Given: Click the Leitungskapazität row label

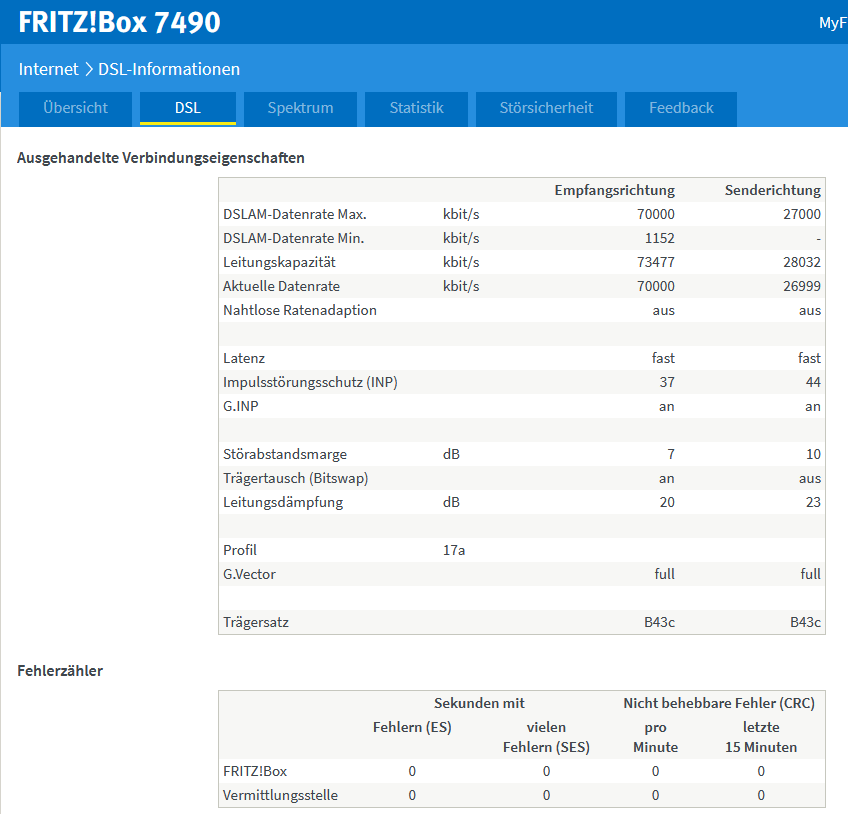Looking at the screenshot, I should 279,262.
